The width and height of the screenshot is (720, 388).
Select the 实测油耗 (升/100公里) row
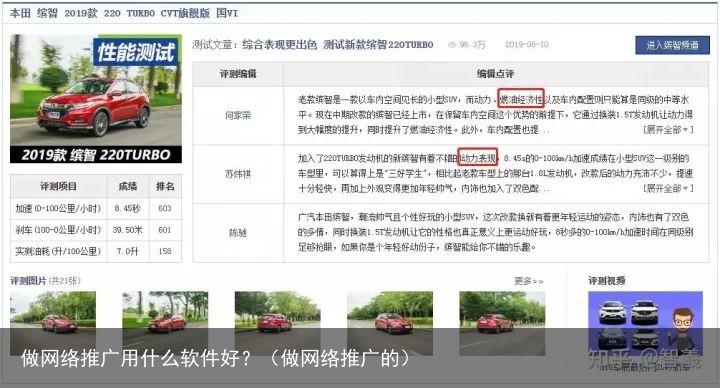(96, 251)
